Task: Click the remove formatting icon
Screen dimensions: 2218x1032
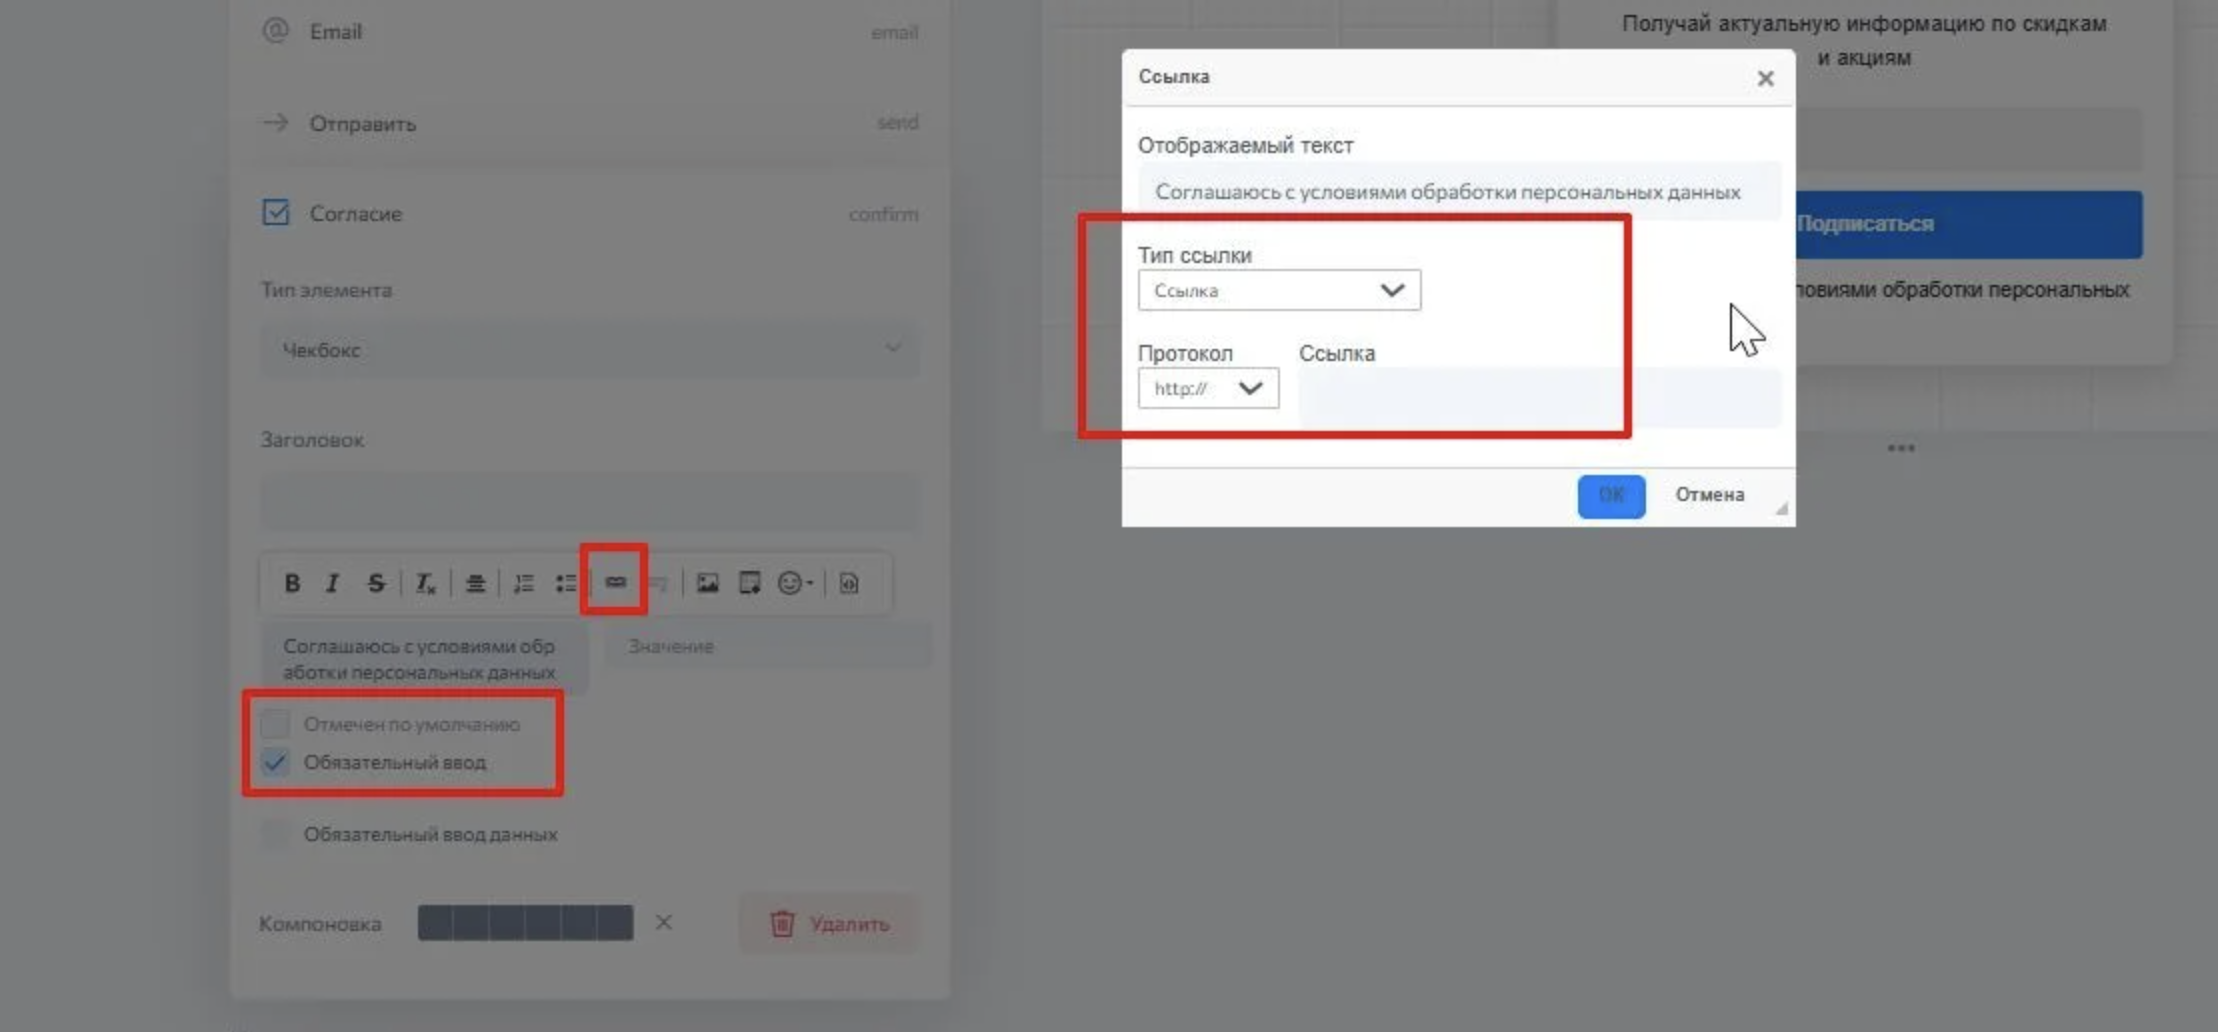Action: coord(425,583)
